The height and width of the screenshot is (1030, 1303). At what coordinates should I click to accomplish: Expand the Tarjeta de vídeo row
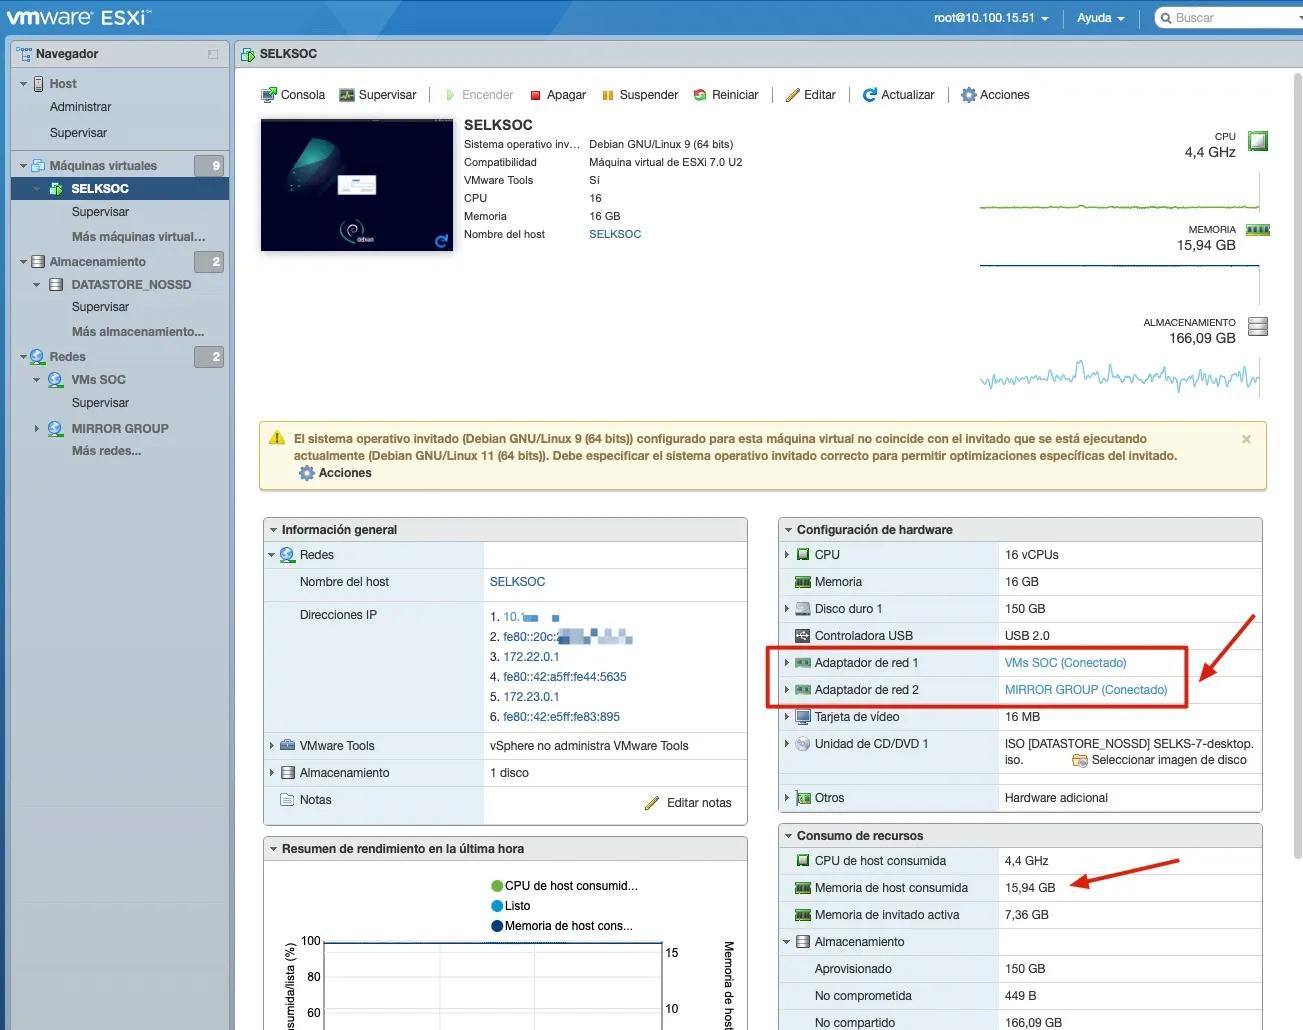tap(787, 717)
